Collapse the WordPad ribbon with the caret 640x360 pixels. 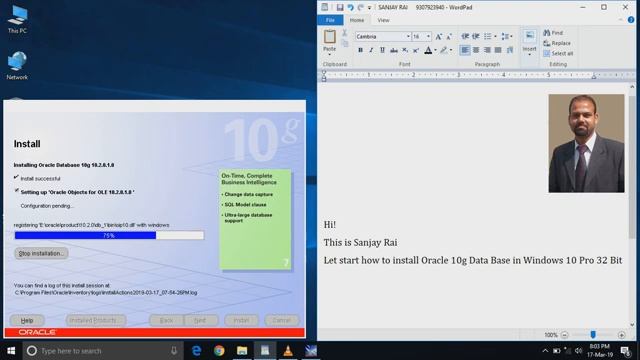tap(620, 20)
